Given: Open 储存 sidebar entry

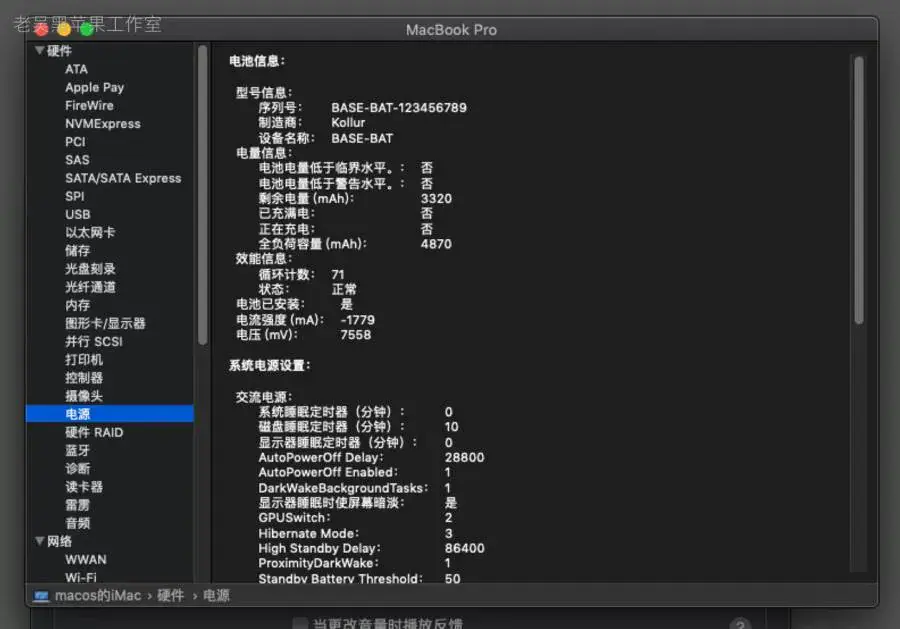Looking at the screenshot, I should 77,251.
